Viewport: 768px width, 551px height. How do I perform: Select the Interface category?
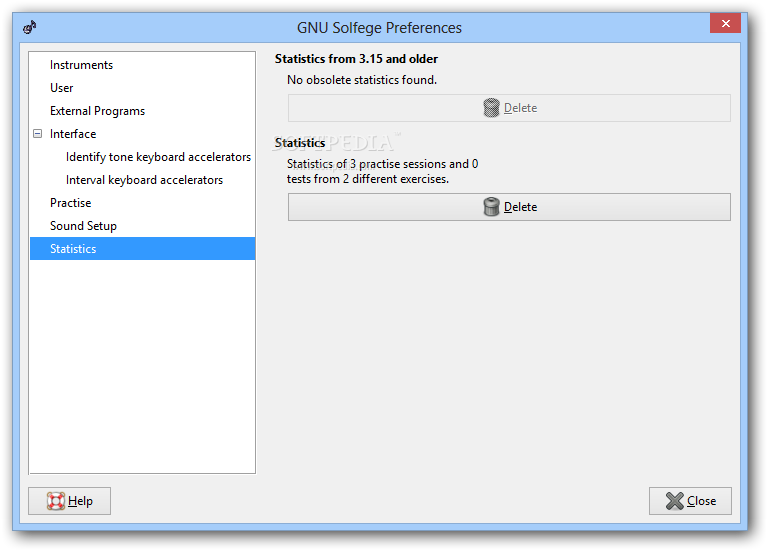point(73,134)
